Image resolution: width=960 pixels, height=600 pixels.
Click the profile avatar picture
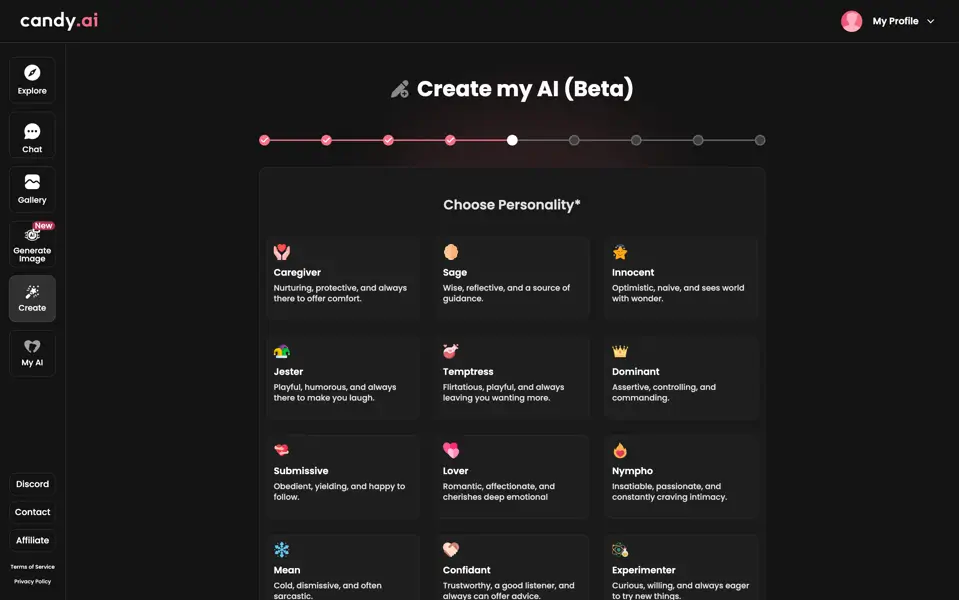[851, 20]
